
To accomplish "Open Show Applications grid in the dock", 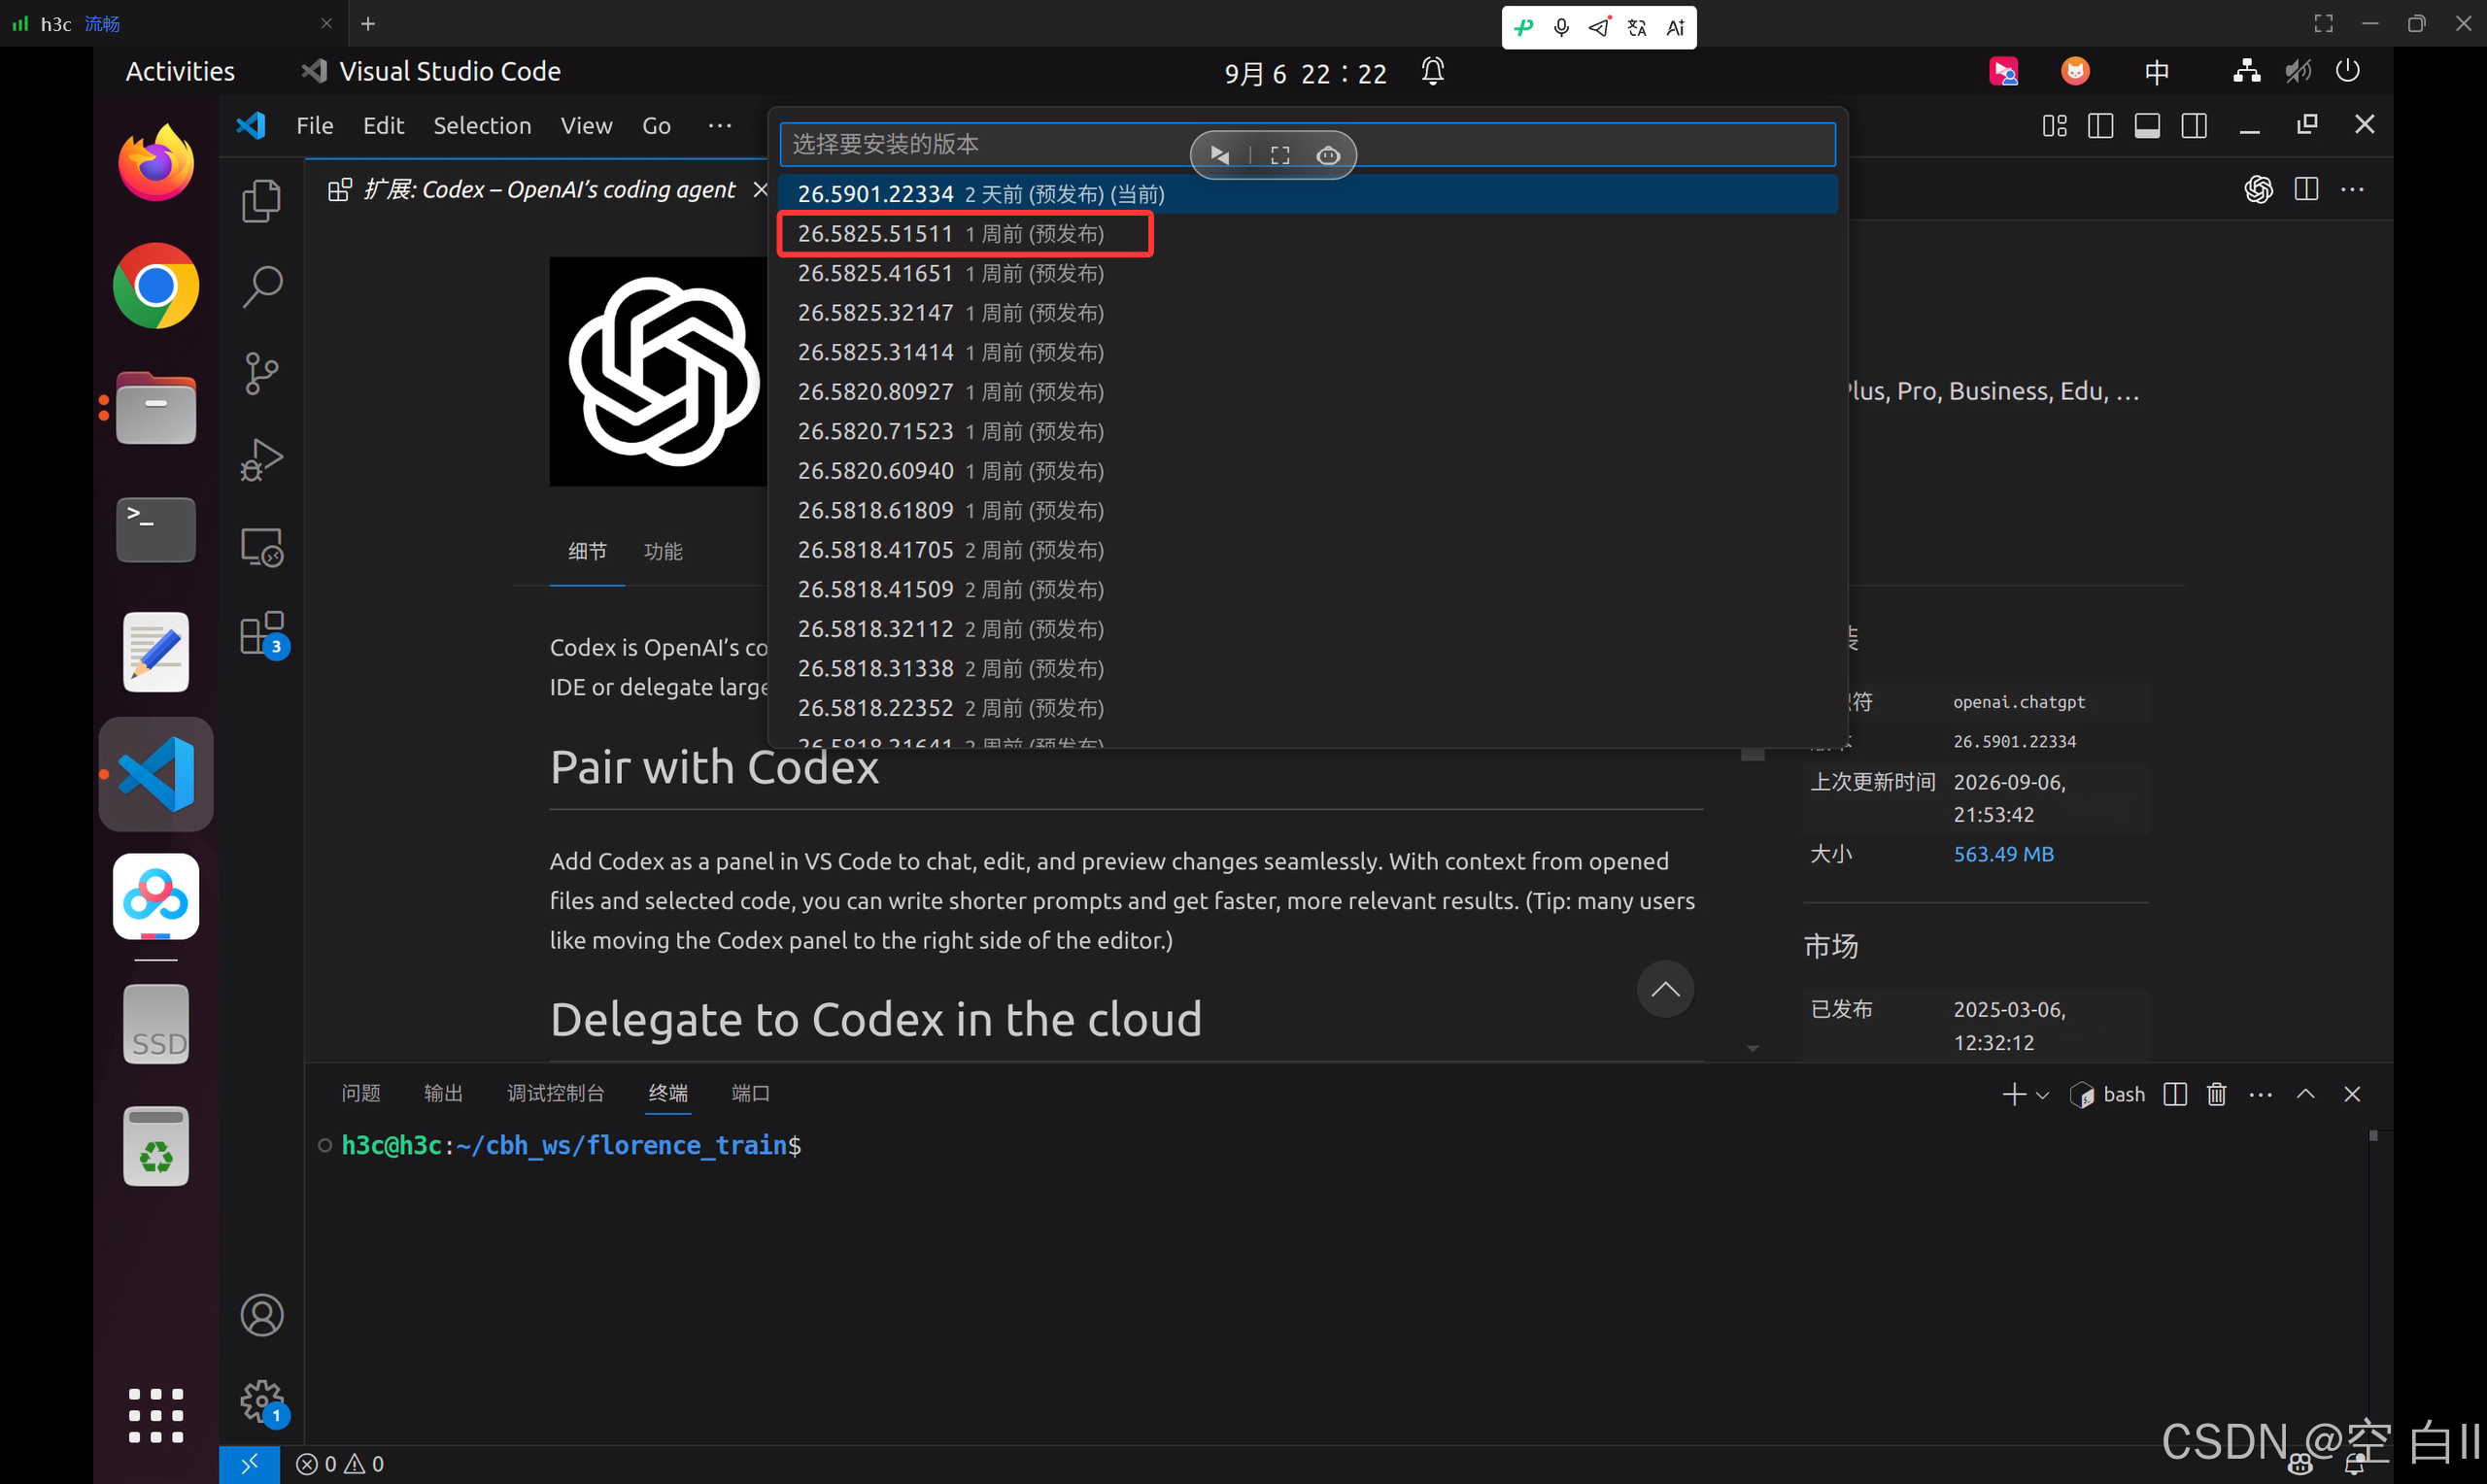I will [x=156, y=1415].
